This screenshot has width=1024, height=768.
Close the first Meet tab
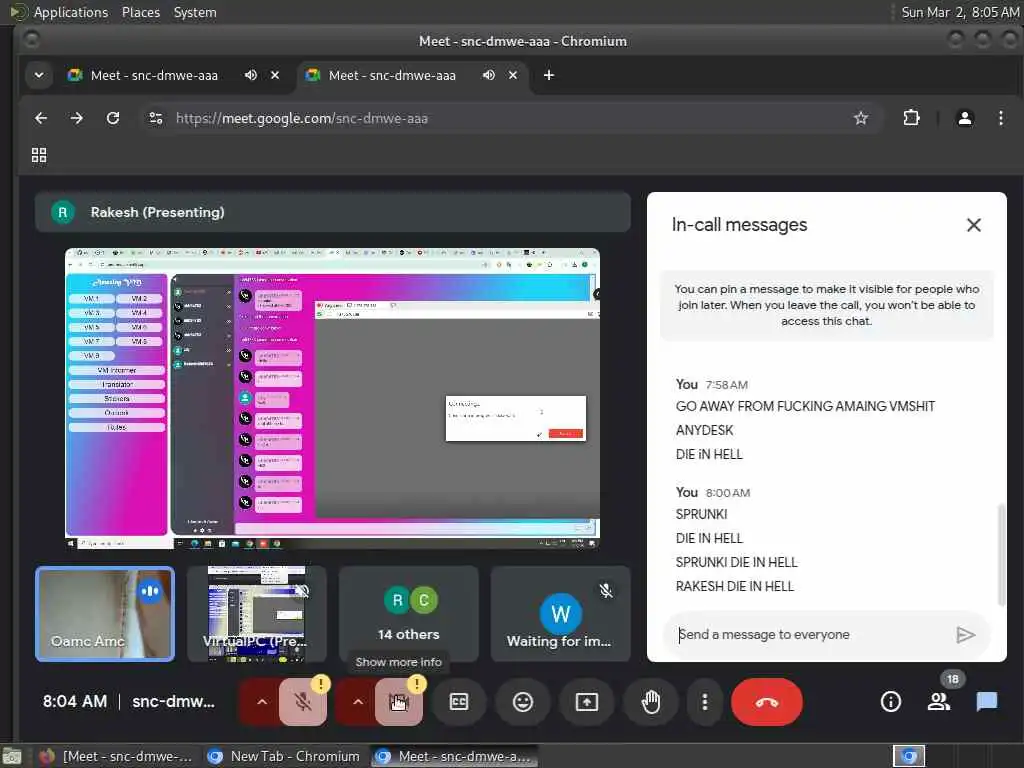[x=275, y=75]
